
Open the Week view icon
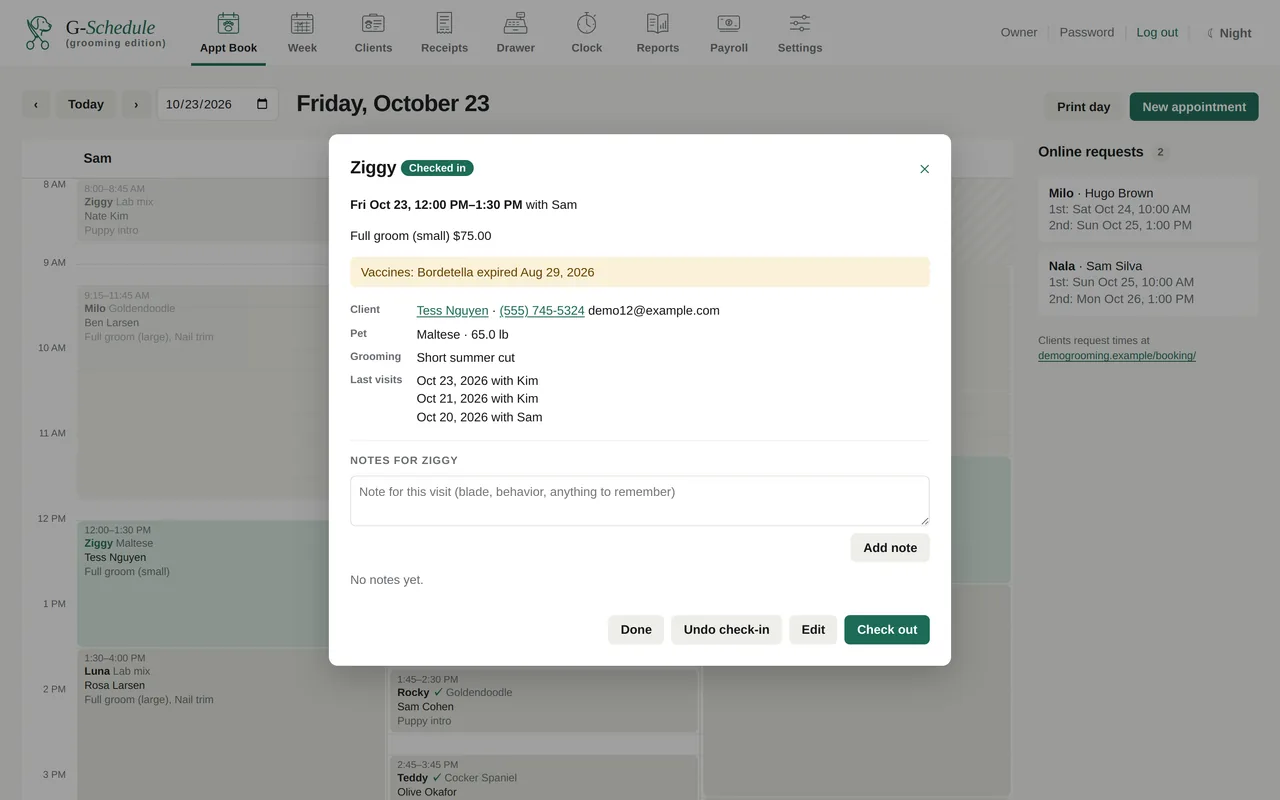[302, 23]
